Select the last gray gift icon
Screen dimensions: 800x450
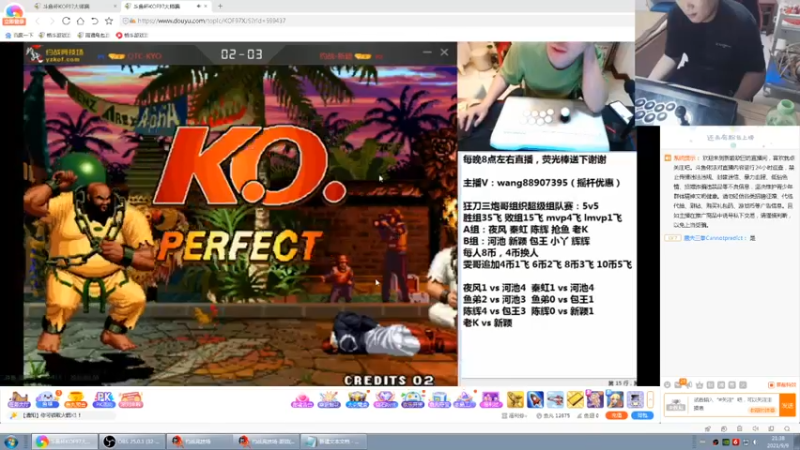tap(635, 399)
